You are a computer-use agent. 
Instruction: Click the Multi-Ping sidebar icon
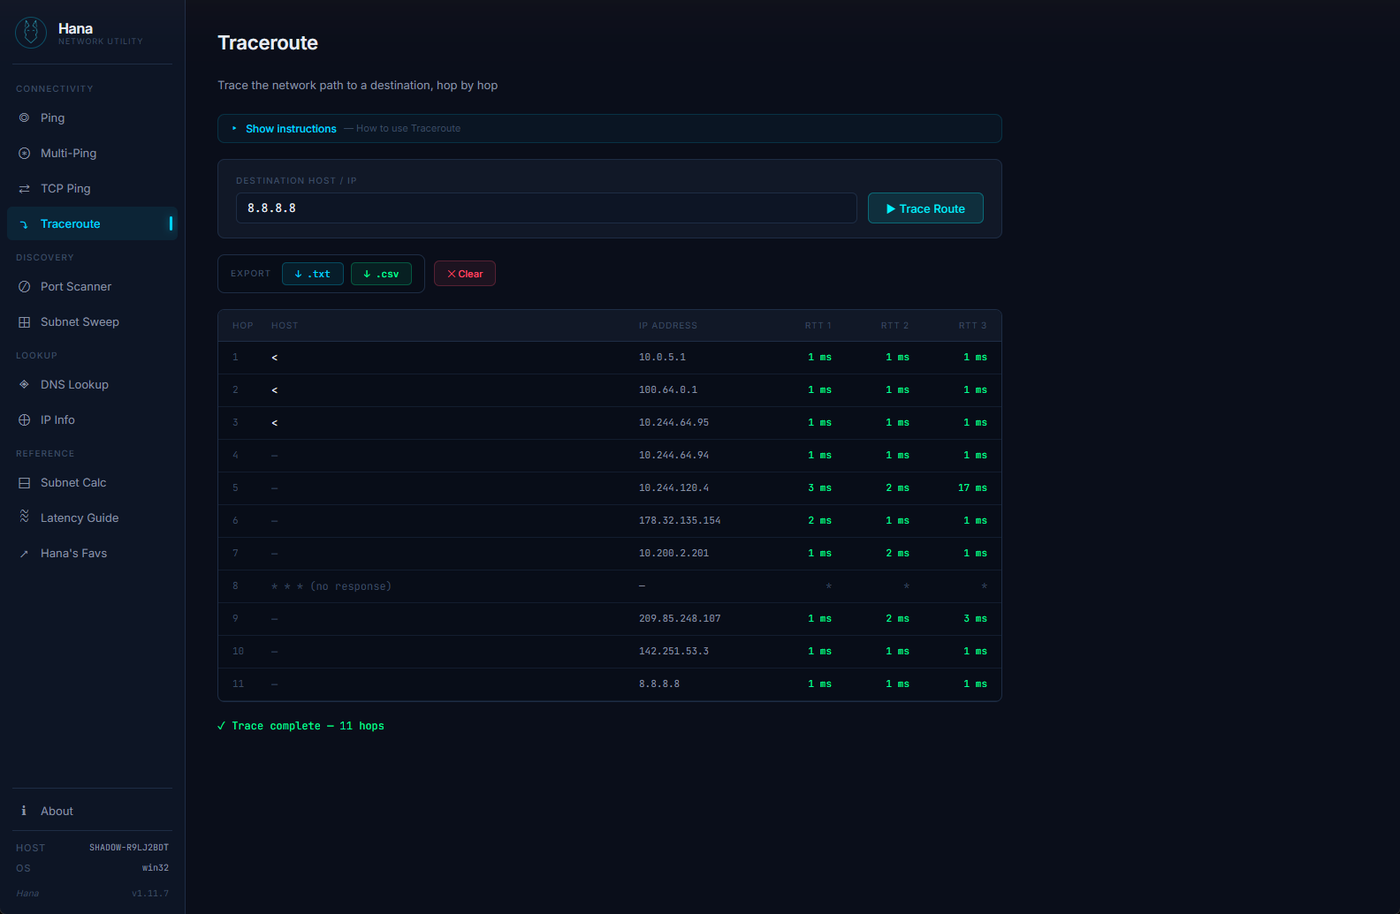pyautogui.click(x=24, y=153)
